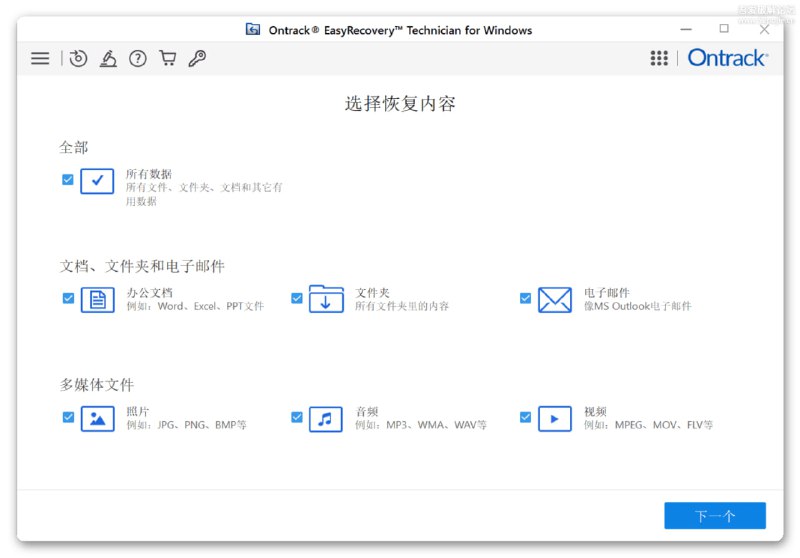Image resolution: width=800 pixels, height=558 pixels.
Task: Click the video play icon
Action: [x=554, y=419]
